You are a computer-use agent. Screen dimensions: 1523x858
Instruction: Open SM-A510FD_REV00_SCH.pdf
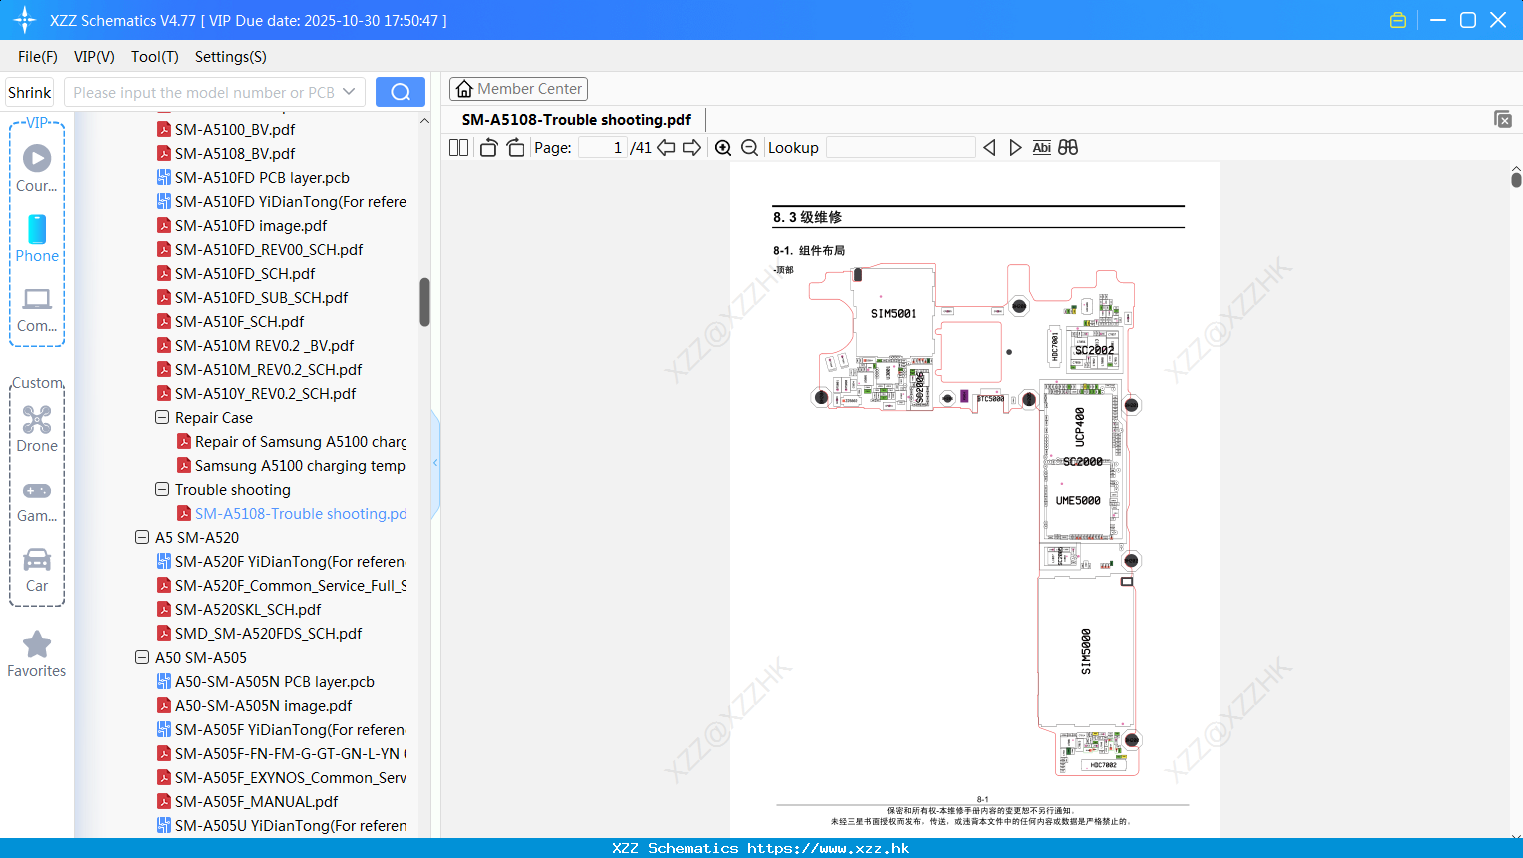pyautogui.click(x=269, y=249)
